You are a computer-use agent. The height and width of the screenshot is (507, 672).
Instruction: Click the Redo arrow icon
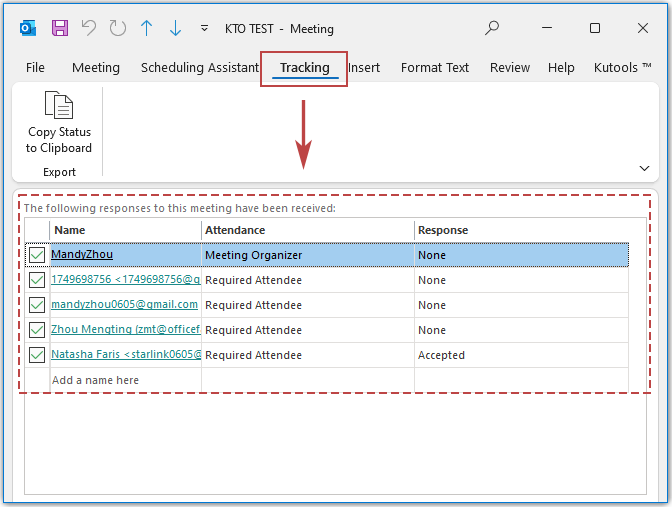[x=118, y=29]
